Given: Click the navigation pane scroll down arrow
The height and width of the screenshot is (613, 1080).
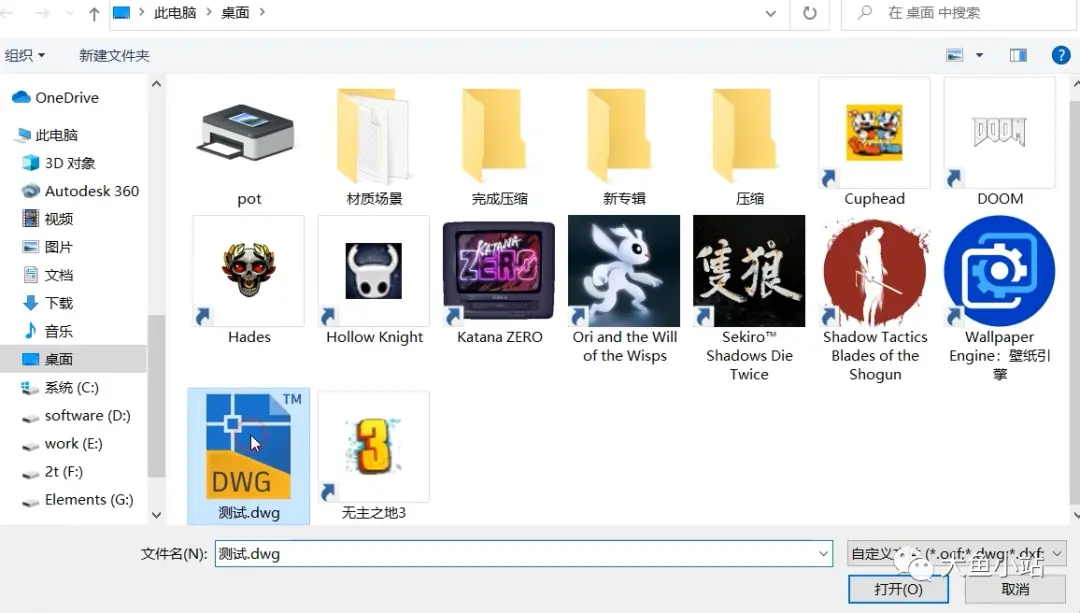Looking at the screenshot, I should point(156,515).
